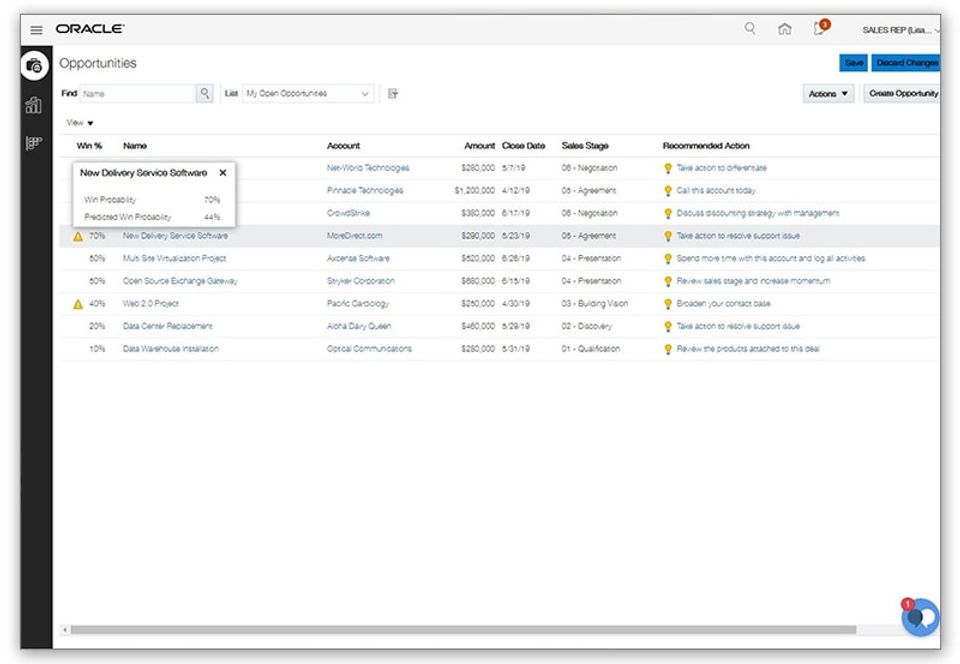The width and height of the screenshot is (960, 664).
Task: Open the My Open Opportunities list dropdown
Action: click(308, 94)
